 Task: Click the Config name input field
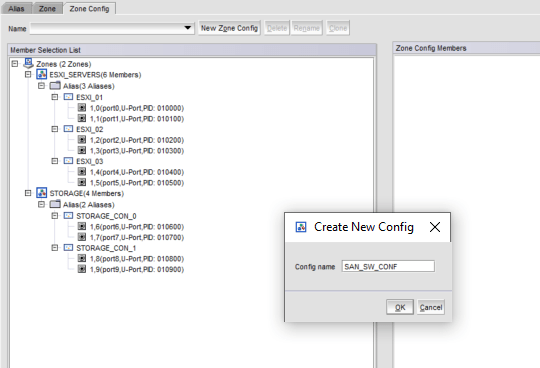click(x=388, y=266)
